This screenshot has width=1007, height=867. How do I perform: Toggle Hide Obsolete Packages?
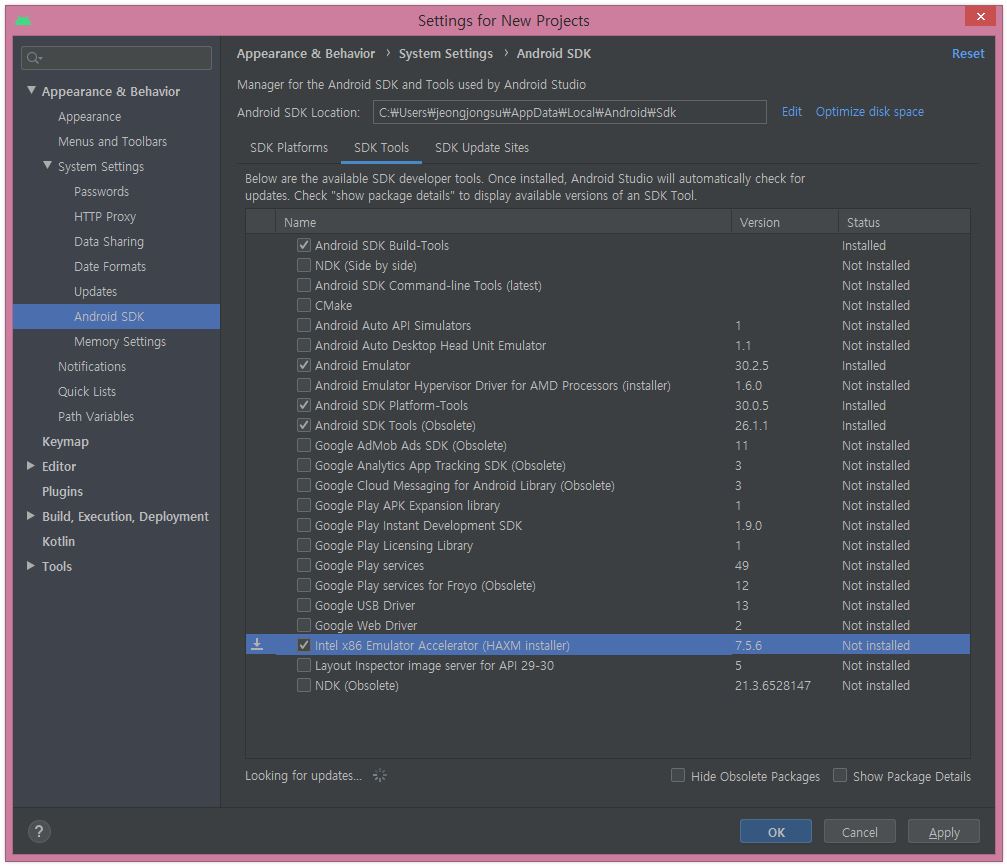click(678, 775)
